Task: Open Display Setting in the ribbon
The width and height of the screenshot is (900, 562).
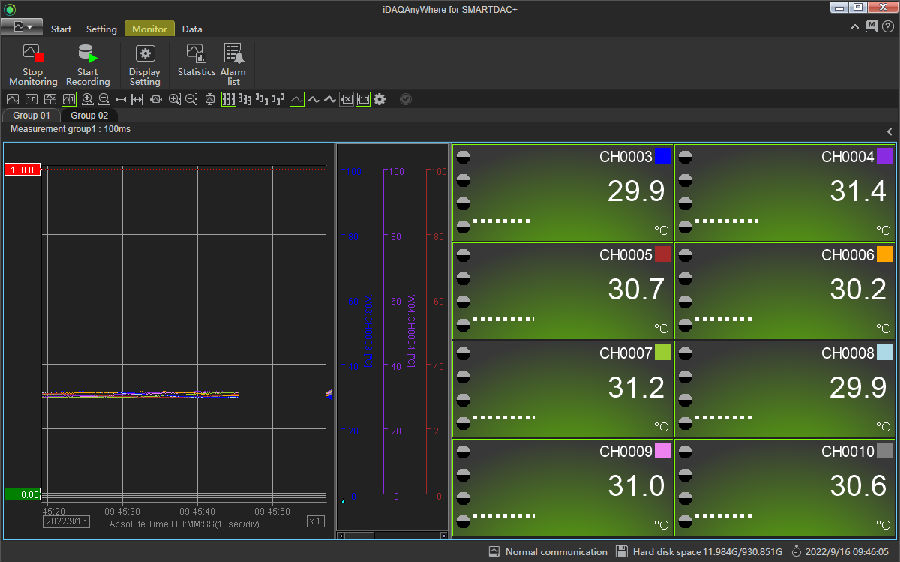Action: point(145,65)
